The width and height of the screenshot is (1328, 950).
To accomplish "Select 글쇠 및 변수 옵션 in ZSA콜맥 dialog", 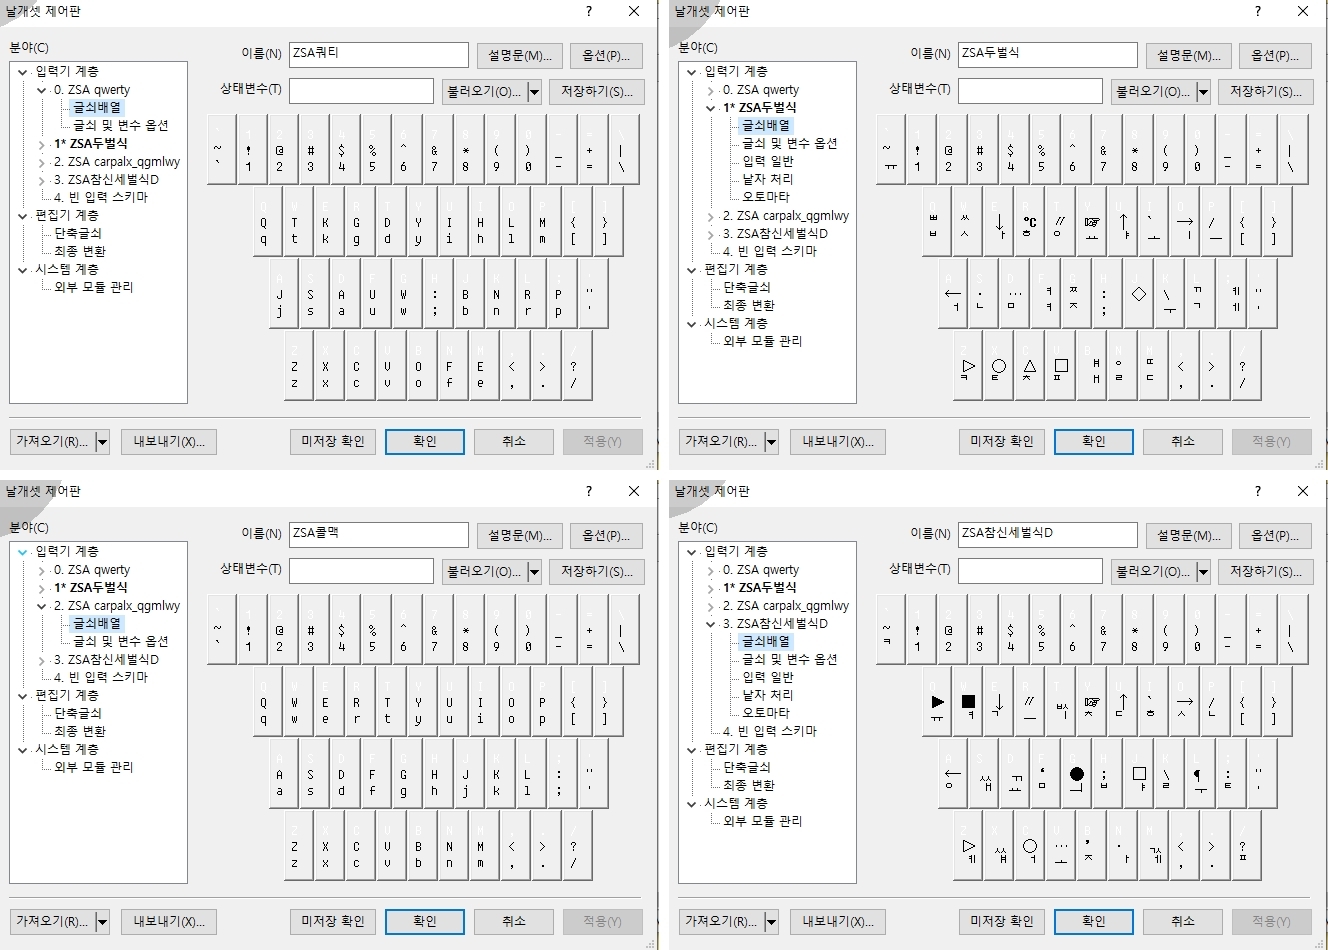I will coord(120,641).
